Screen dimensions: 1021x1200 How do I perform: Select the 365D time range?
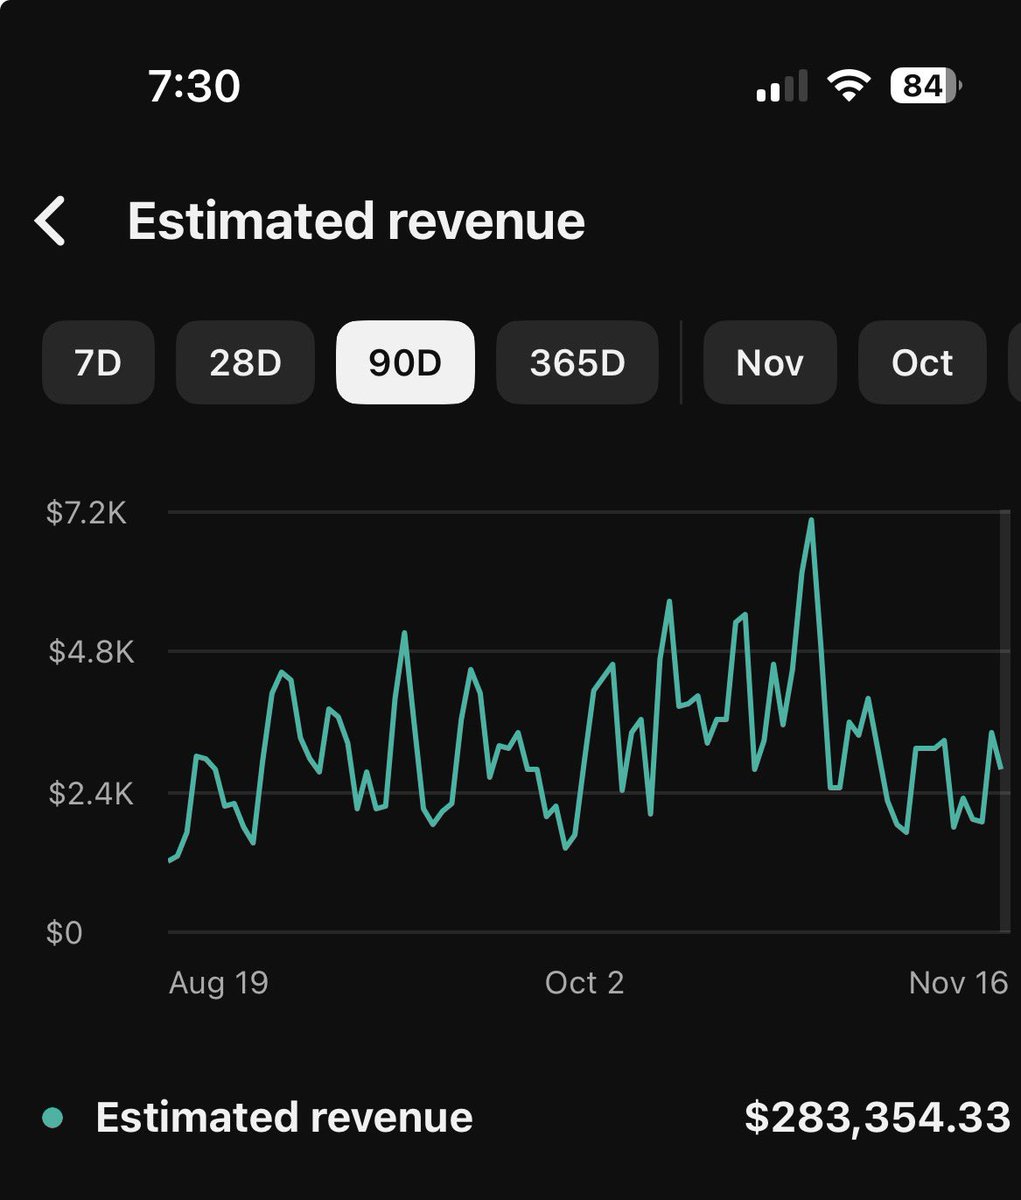[x=577, y=362]
